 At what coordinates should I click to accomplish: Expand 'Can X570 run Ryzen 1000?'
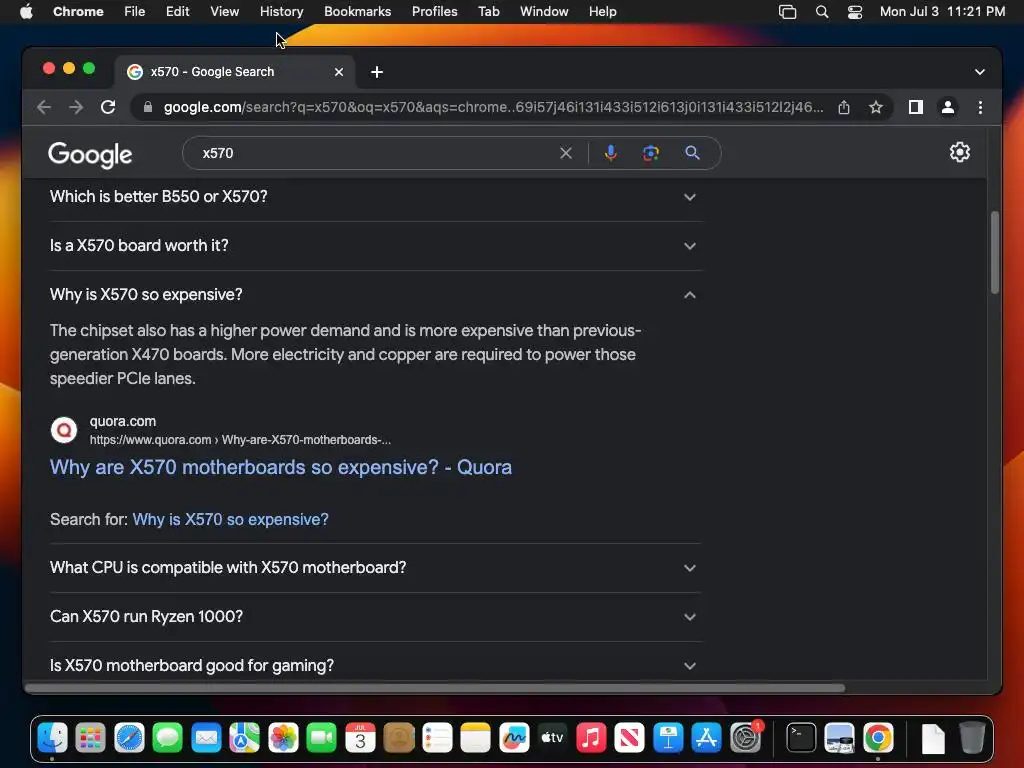click(x=376, y=616)
